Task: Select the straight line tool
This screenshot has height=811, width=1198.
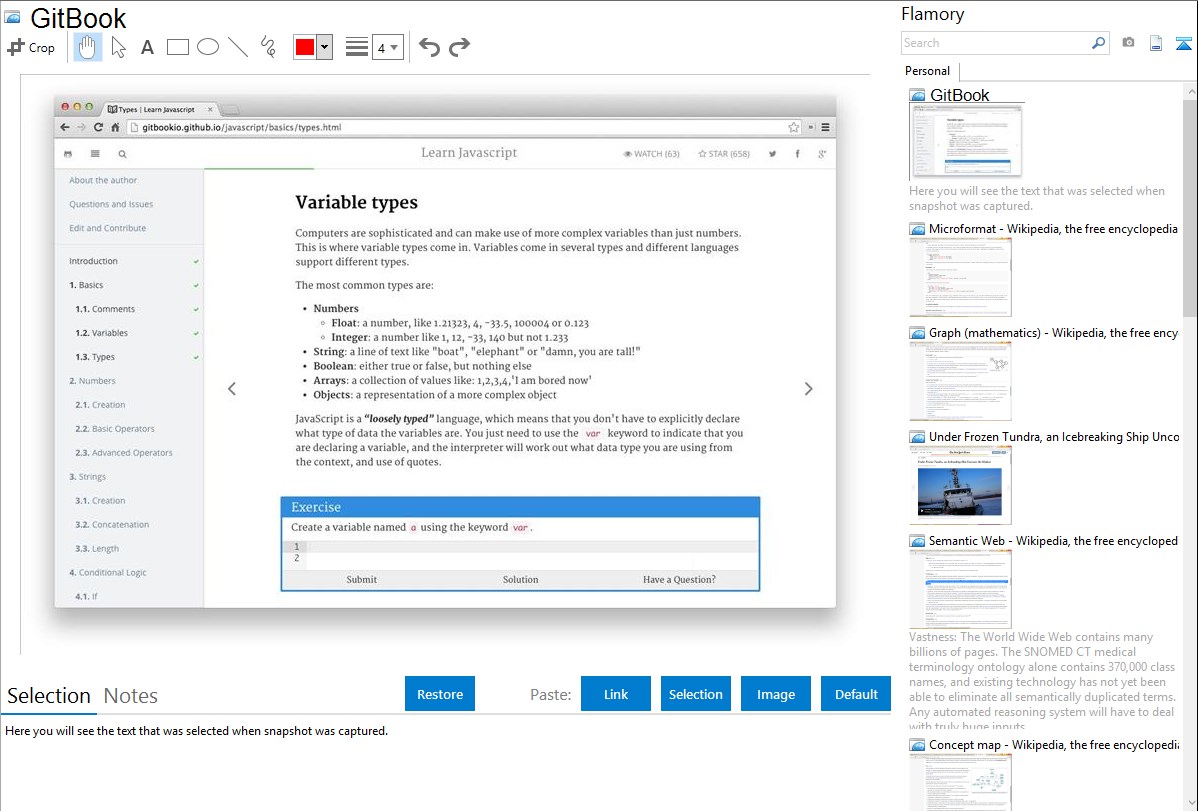Action: coord(238,47)
